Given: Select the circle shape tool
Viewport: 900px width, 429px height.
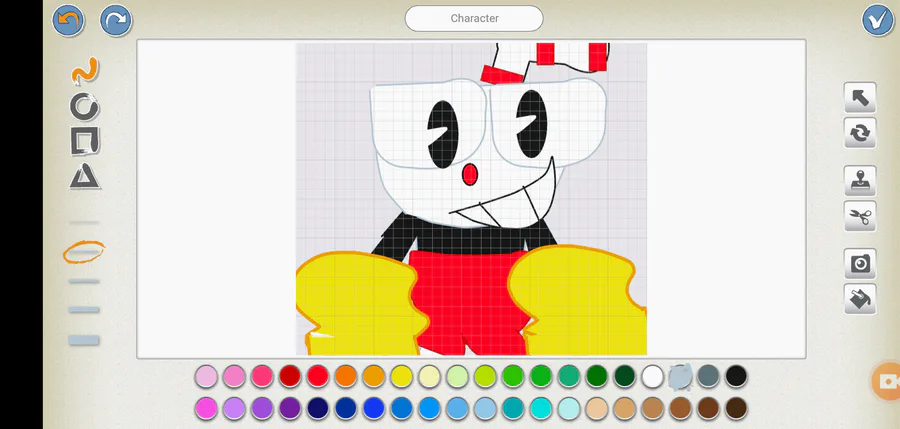Looking at the screenshot, I should (85, 106).
